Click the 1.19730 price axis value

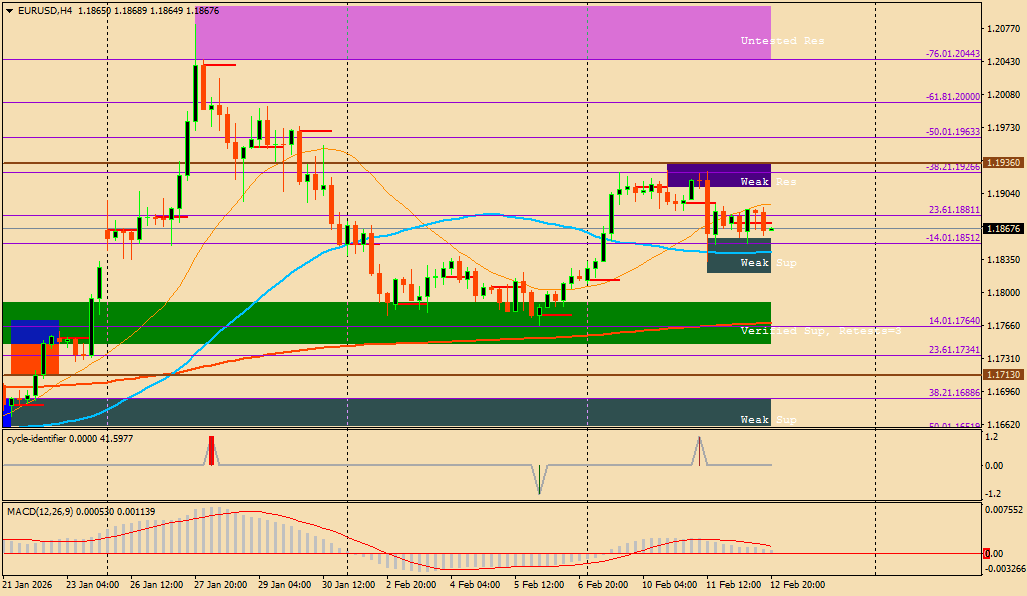(1003, 128)
